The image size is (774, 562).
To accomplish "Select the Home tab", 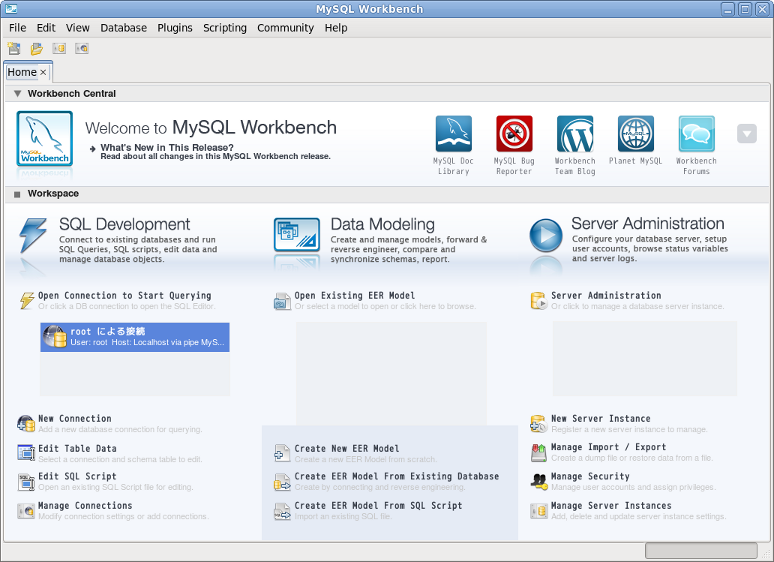I will 22,72.
